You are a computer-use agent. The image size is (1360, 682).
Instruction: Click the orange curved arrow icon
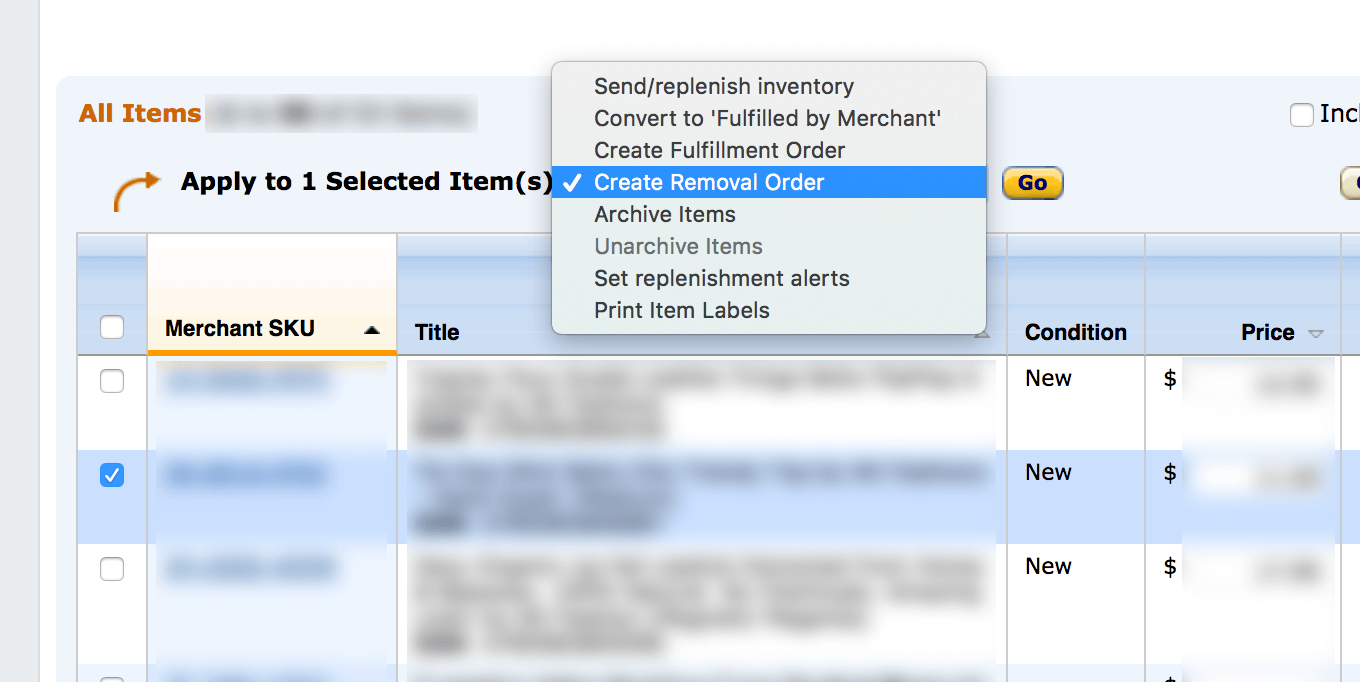(x=136, y=190)
